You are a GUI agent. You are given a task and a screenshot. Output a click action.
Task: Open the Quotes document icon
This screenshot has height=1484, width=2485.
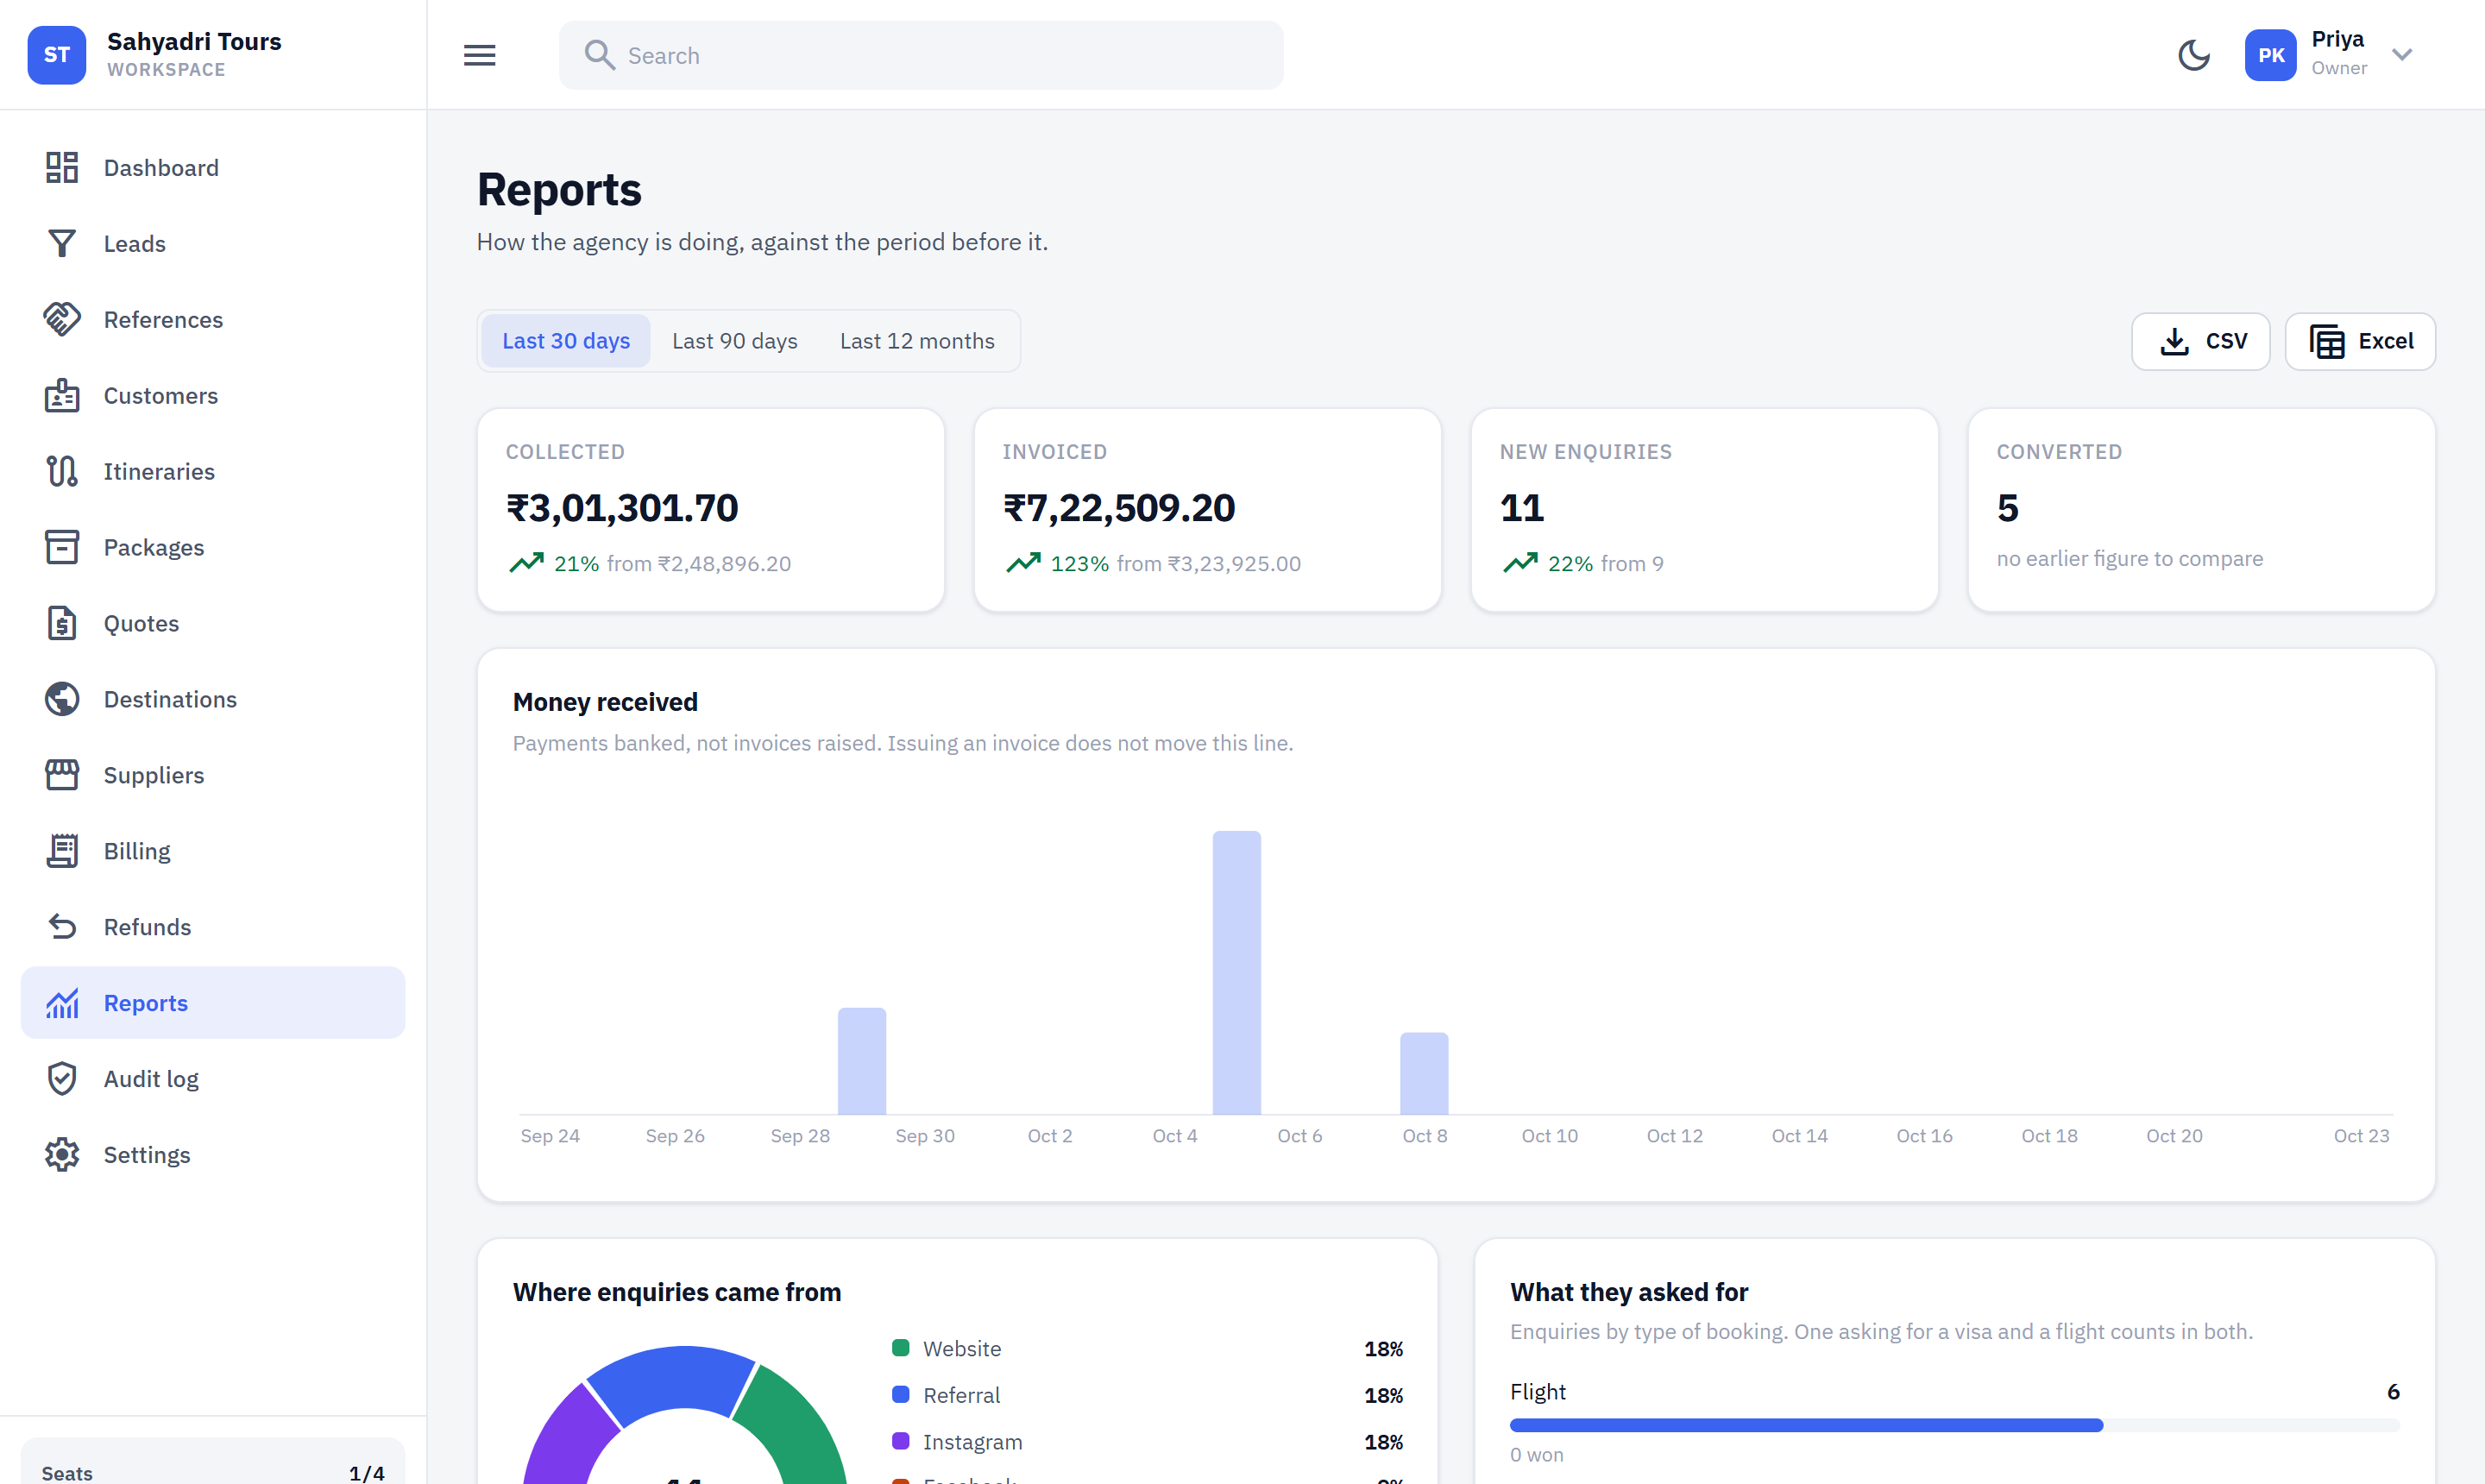[x=62, y=623]
